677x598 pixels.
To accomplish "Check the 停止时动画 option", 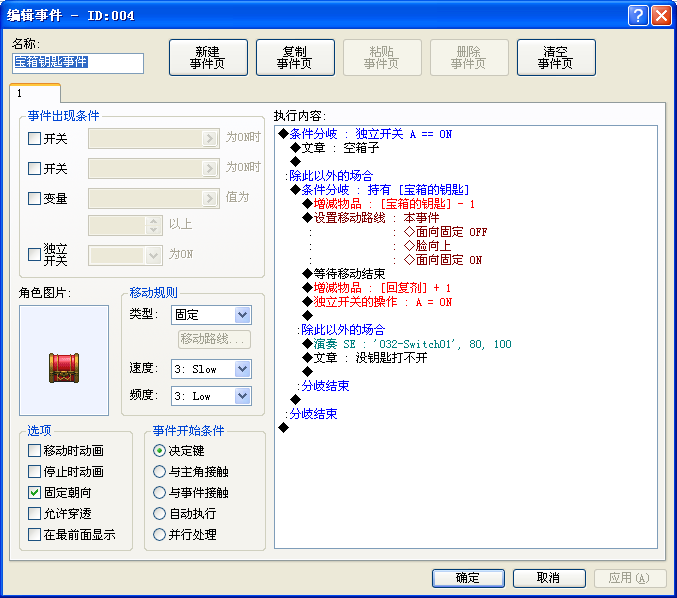I will [x=34, y=471].
